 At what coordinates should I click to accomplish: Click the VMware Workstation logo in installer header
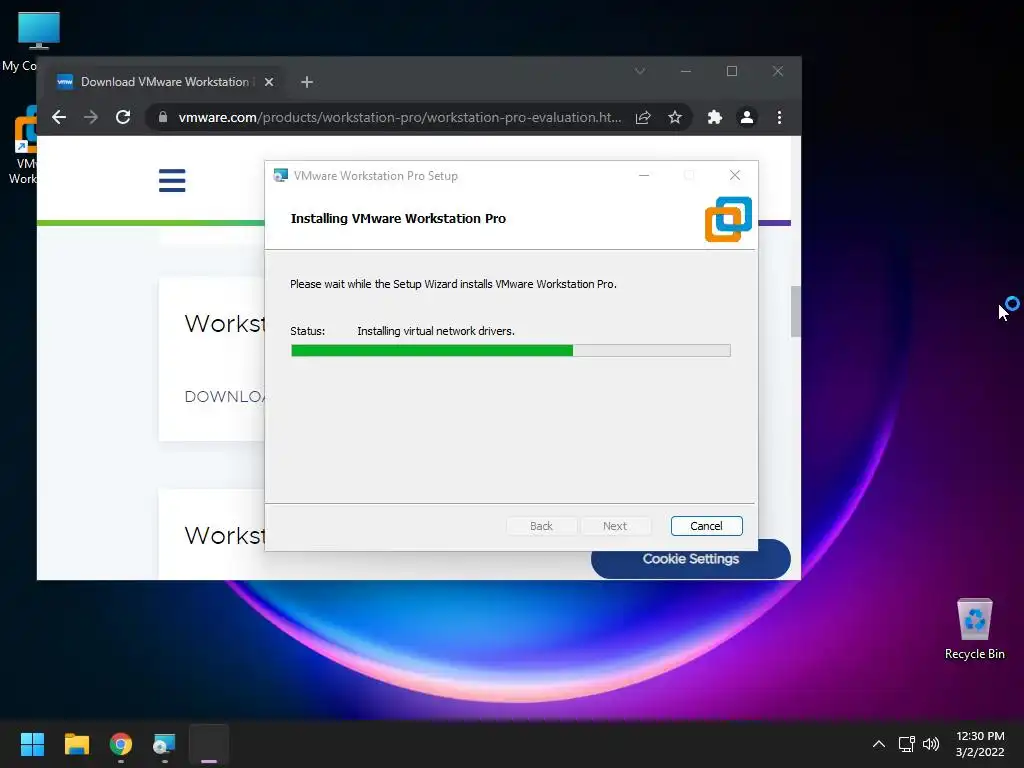[x=728, y=219]
